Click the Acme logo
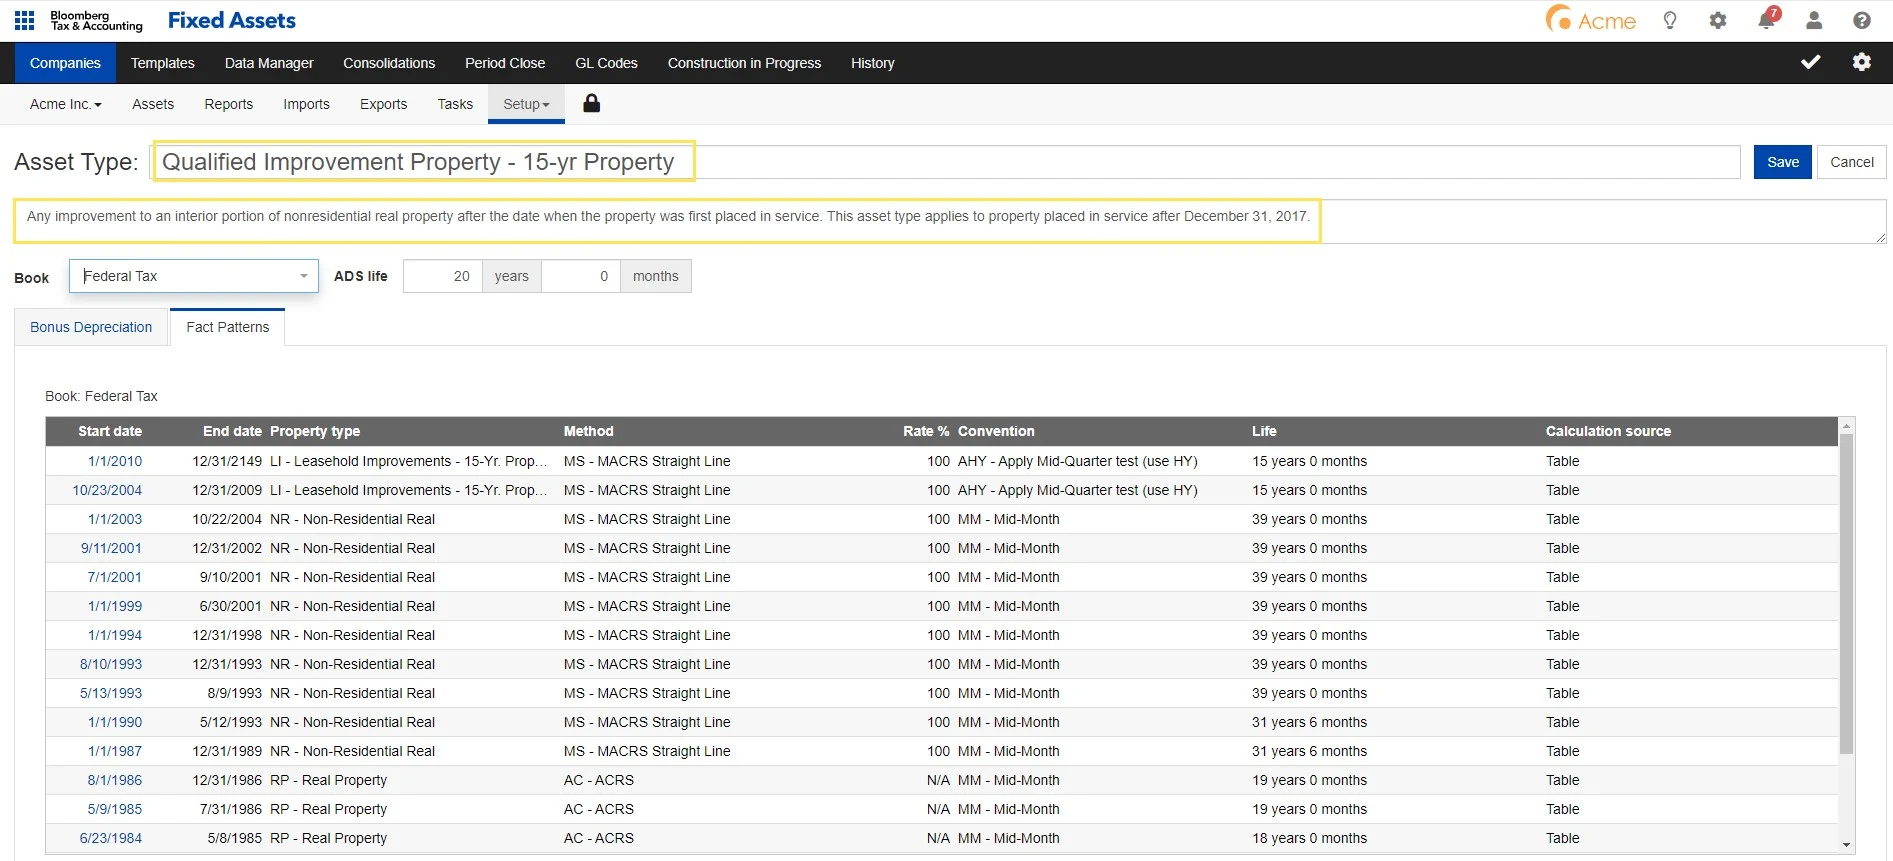1893x861 pixels. tap(1590, 19)
